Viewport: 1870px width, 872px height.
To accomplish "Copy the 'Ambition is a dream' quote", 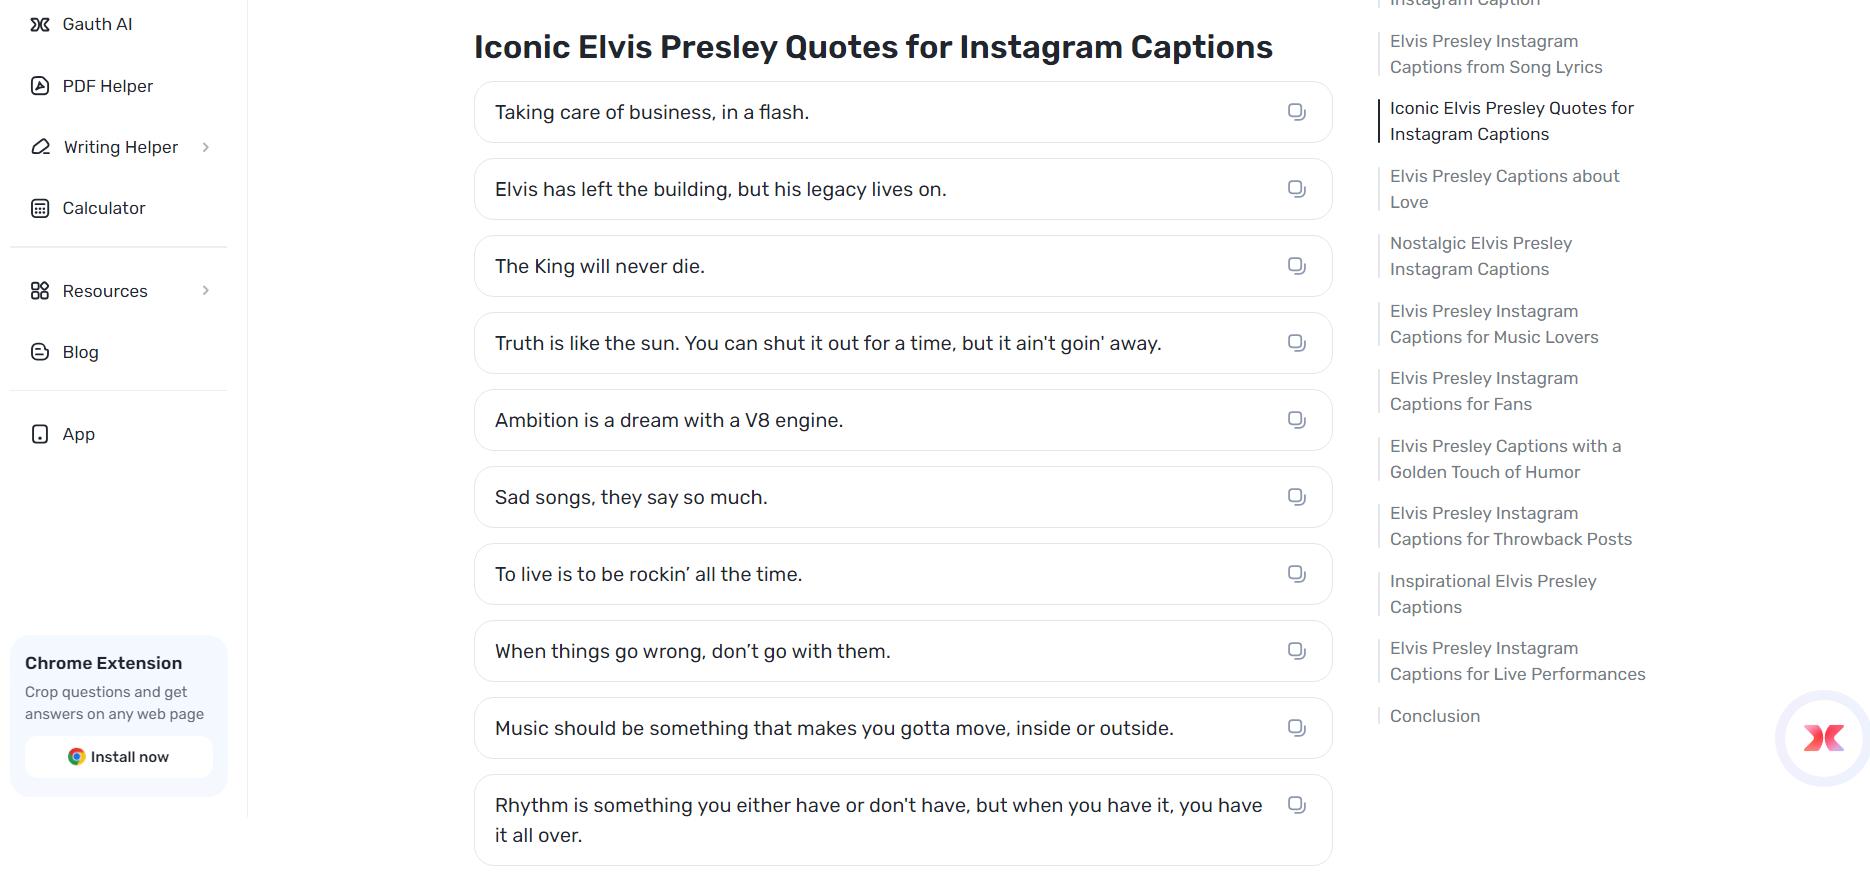I will (x=1297, y=420).
